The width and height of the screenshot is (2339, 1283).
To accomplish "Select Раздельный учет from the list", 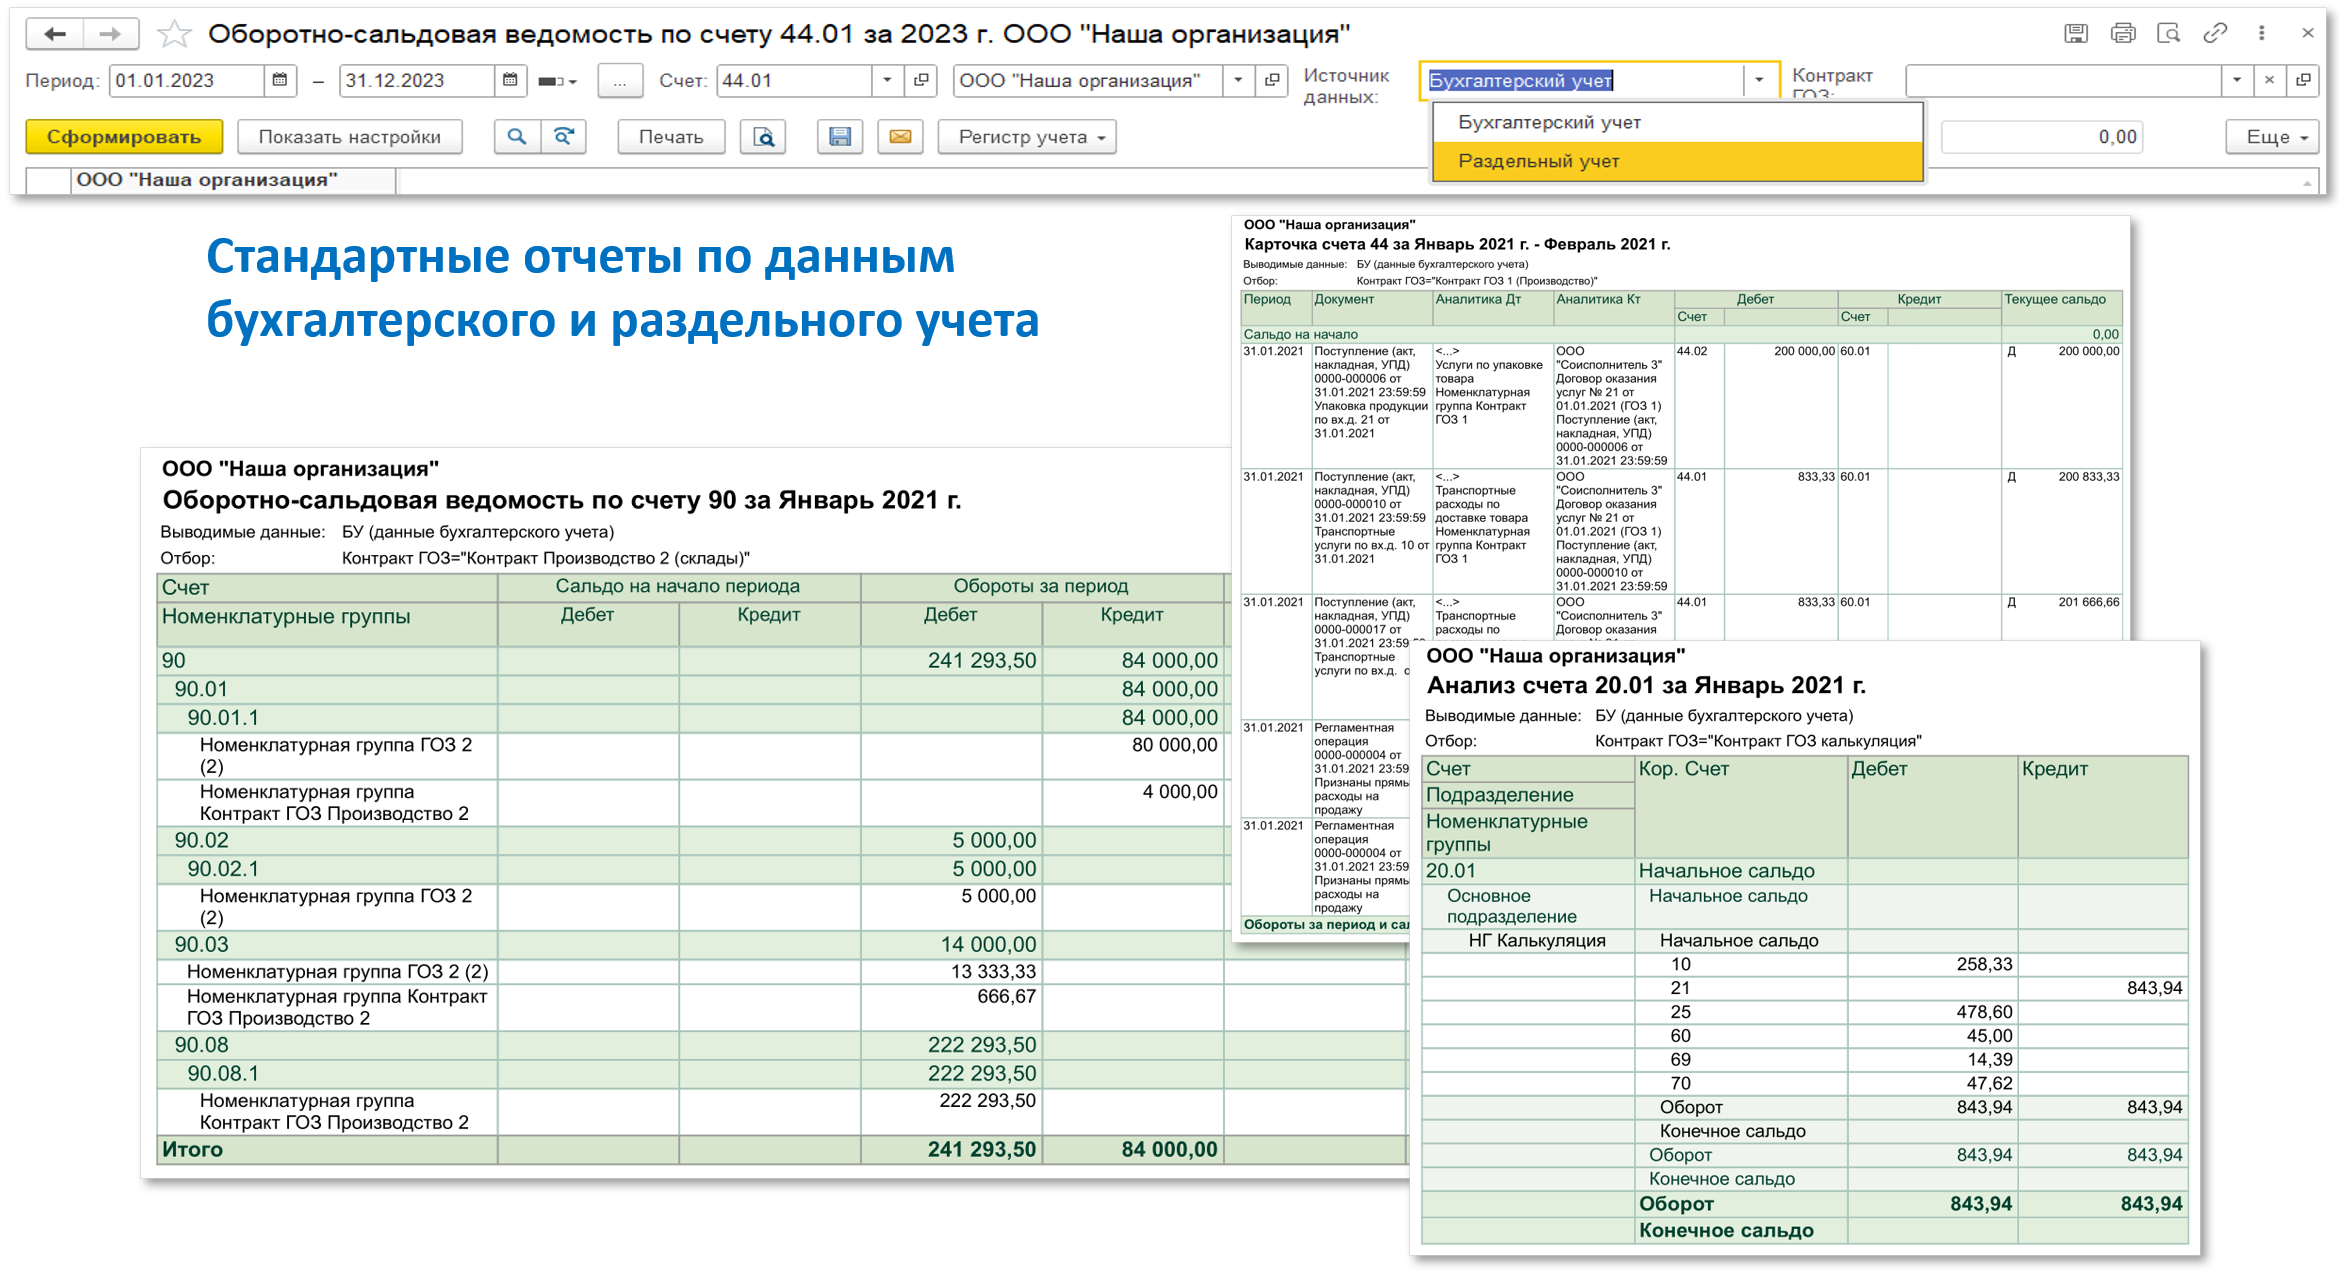I will [1538, 161].
